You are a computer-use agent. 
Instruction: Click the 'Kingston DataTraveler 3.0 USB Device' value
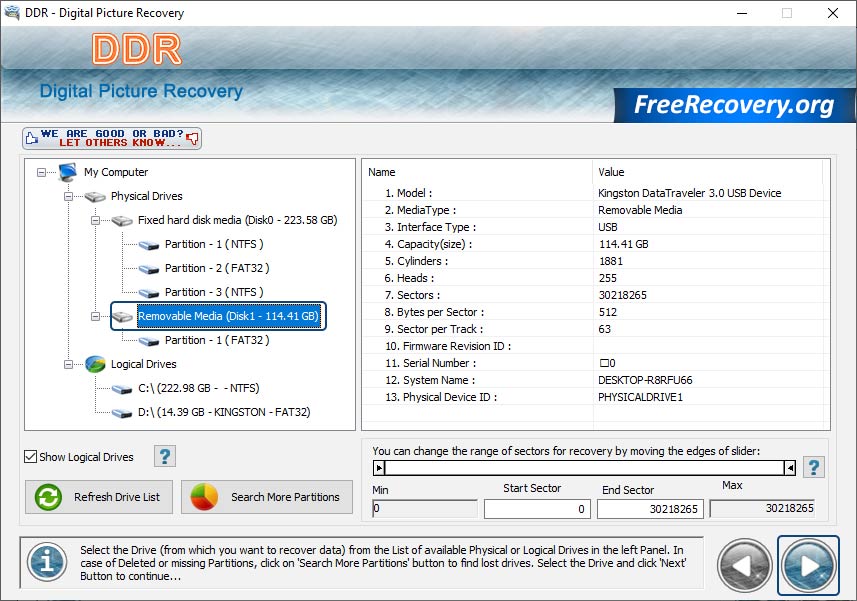coord(689,193)
